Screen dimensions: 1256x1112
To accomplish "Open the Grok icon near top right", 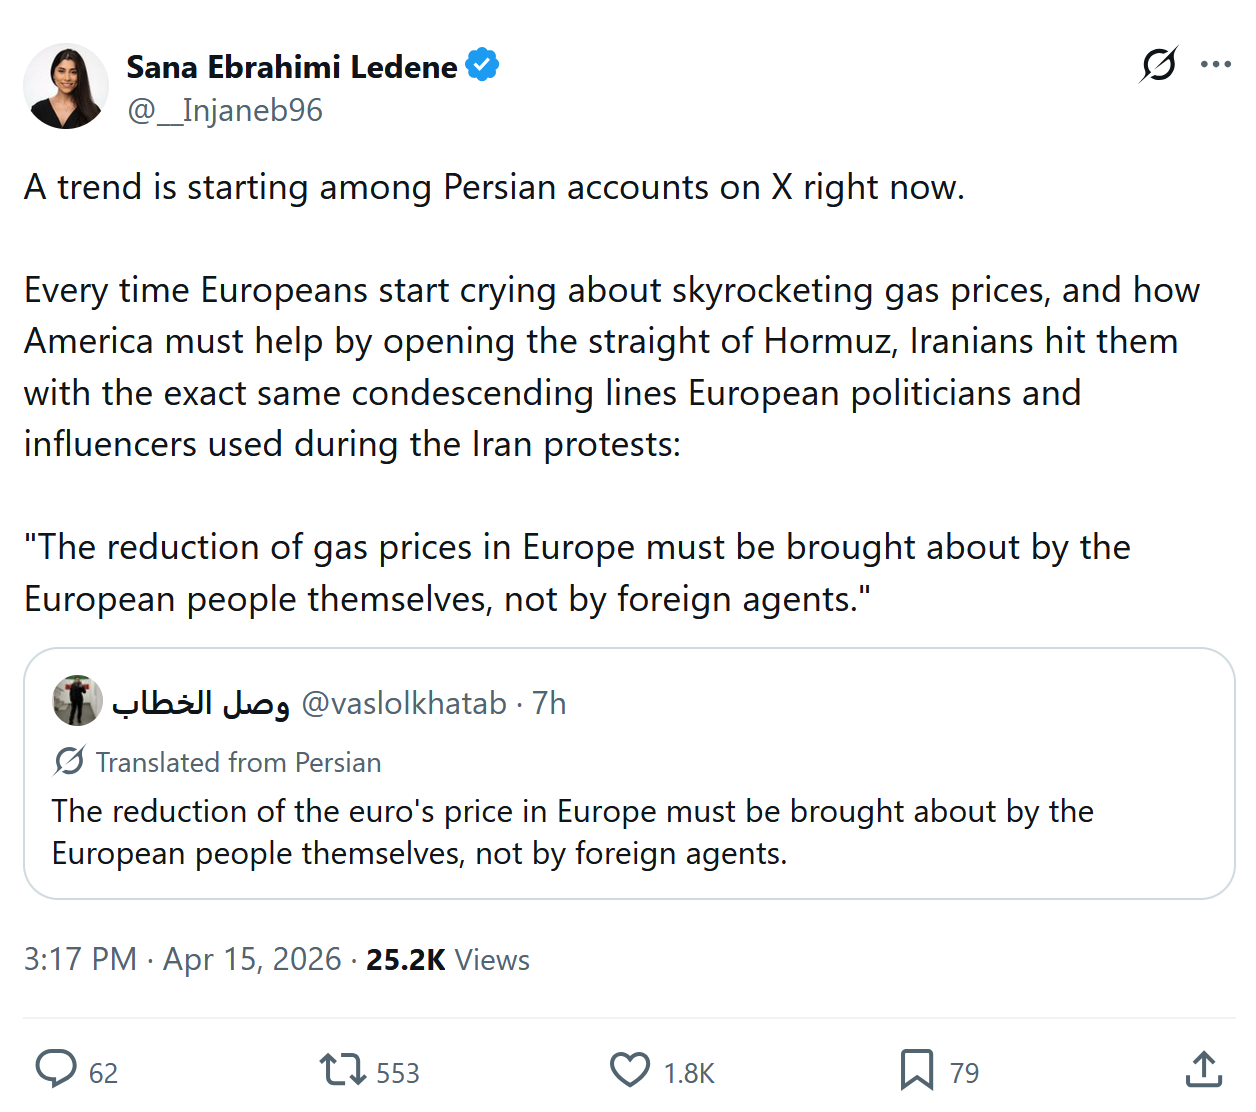I will [x=1159, y=65].
